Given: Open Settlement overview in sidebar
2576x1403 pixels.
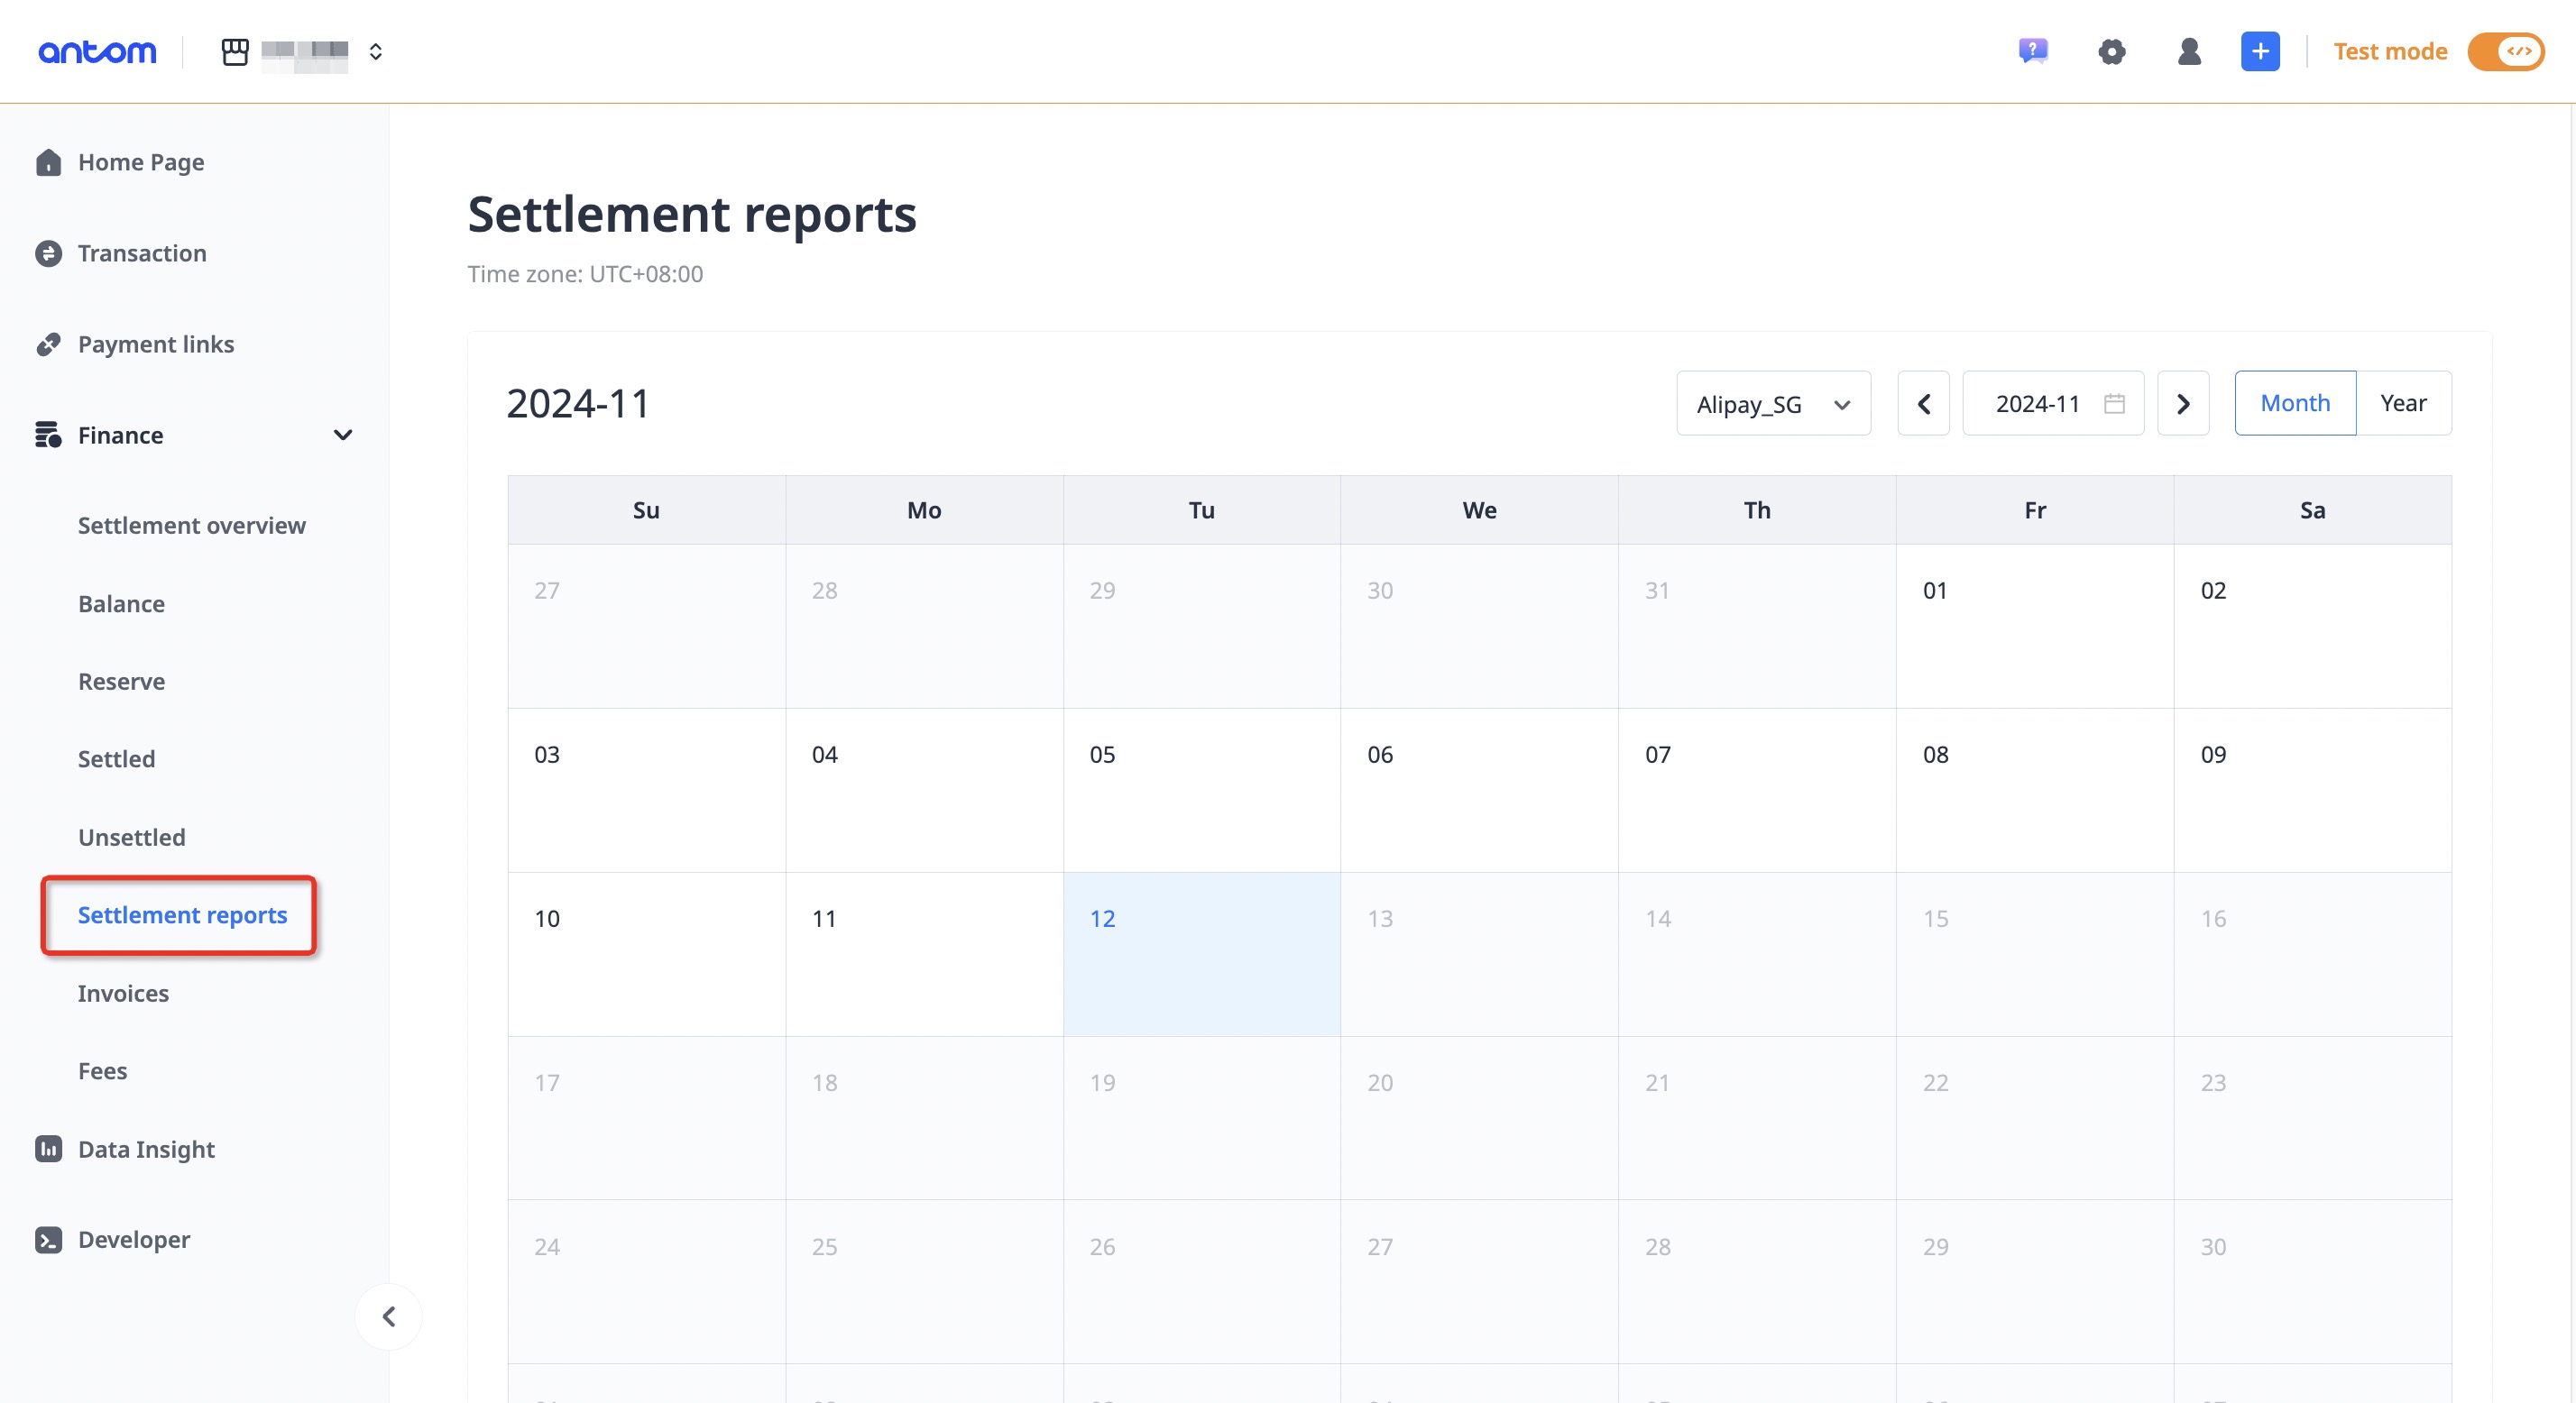Looking at the screenshot, I should tap(192, 525).
